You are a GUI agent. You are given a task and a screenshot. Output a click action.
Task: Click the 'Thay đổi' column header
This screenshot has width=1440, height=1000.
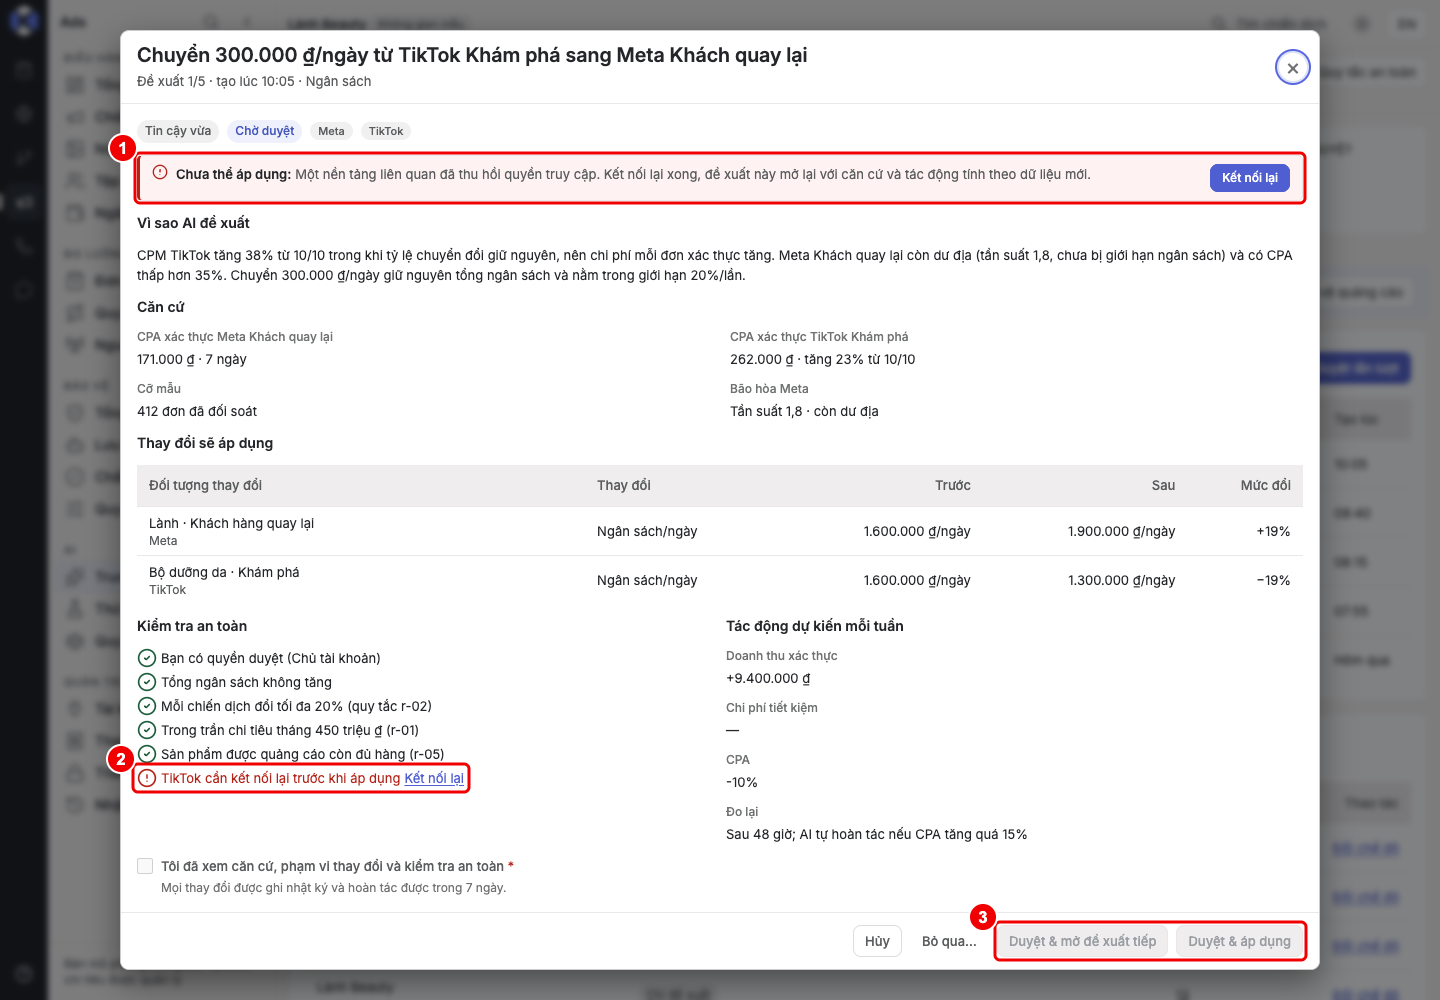[x=624, y=485]
